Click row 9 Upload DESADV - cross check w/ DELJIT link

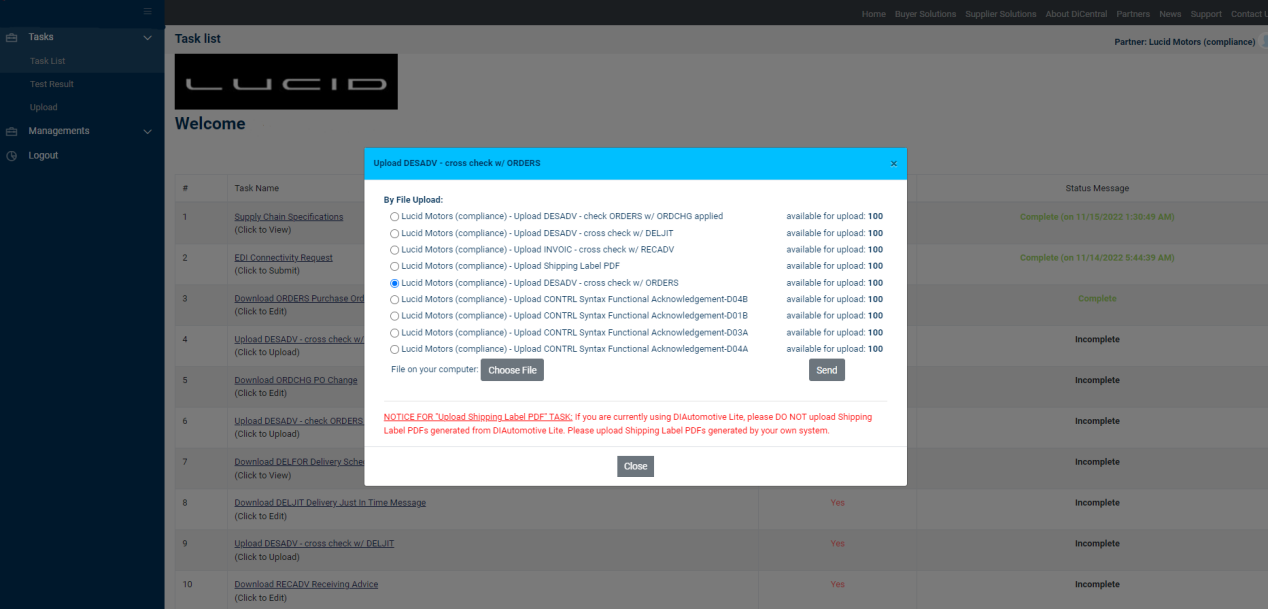[x=314, y=544]
